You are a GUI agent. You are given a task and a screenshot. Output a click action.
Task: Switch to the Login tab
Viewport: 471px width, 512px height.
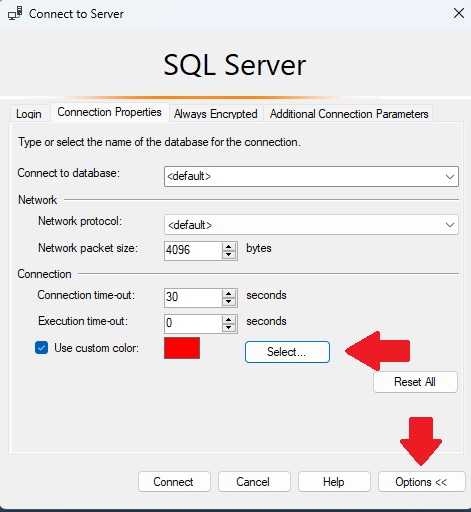coord(29,114)
